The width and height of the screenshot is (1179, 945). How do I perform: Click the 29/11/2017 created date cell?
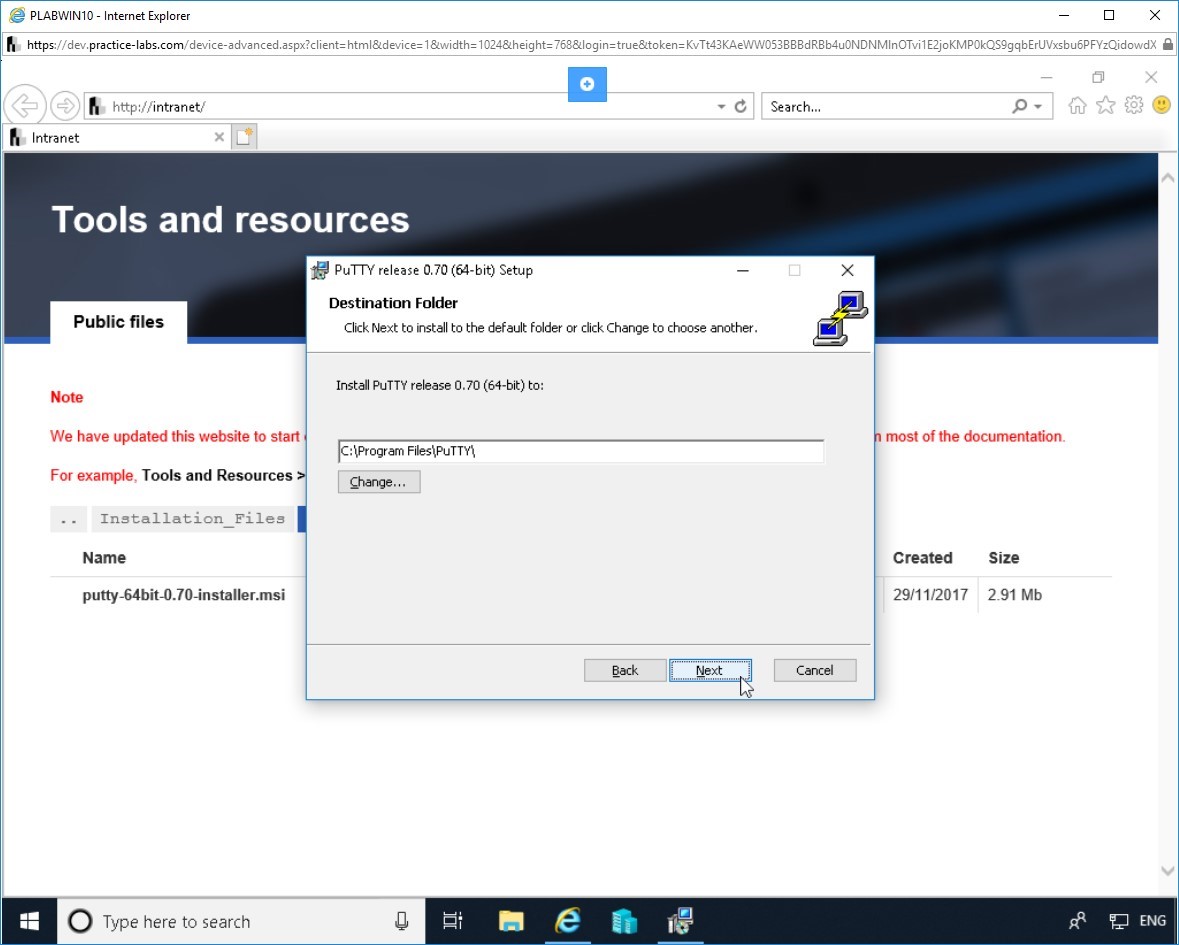point(931,595)
